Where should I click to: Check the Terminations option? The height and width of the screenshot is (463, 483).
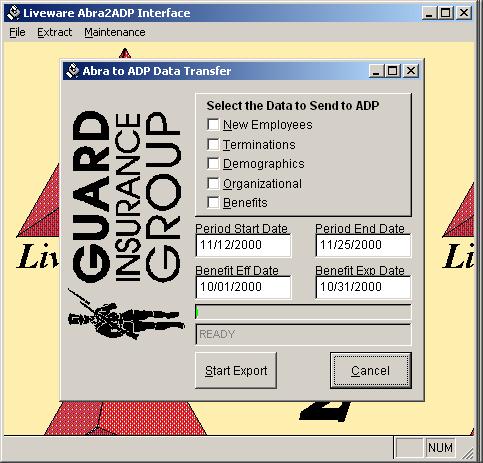[x=213, y=144]
